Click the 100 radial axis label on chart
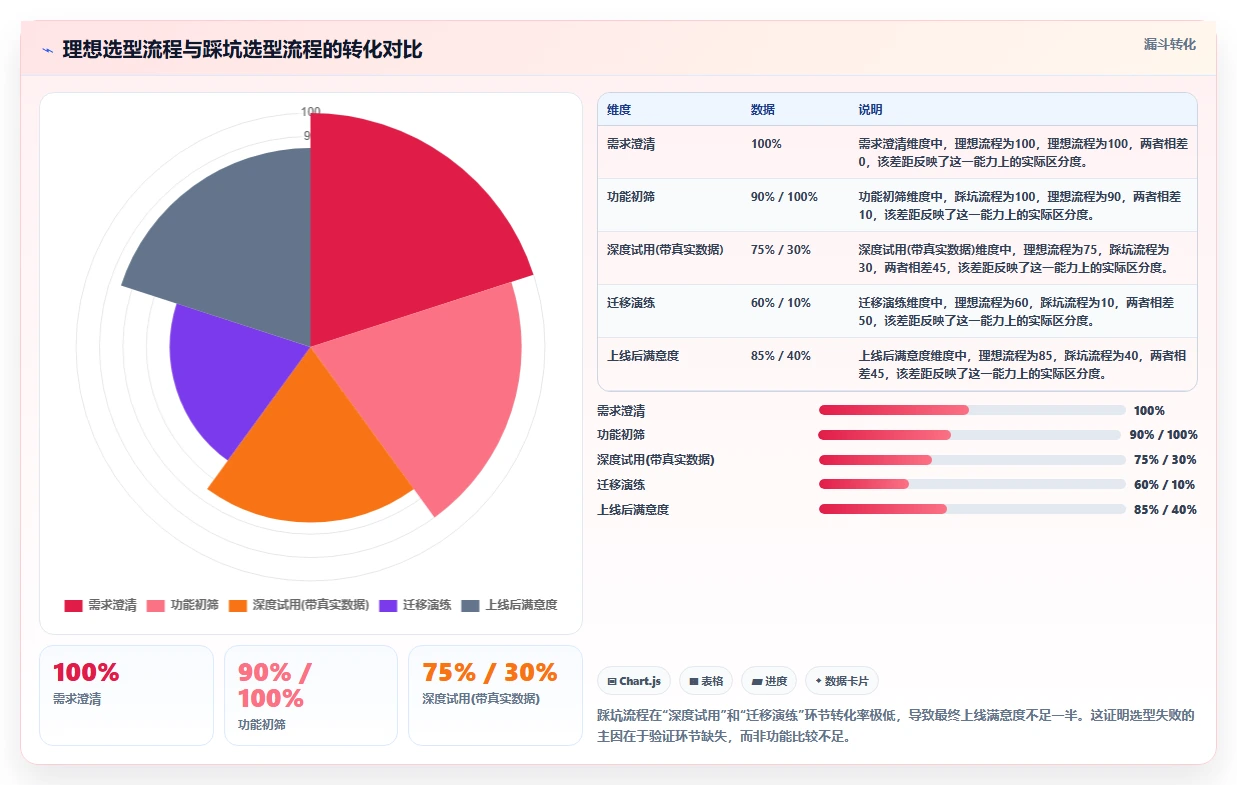Viewport: 1237px width, 785px height. (x=310, y=111)
